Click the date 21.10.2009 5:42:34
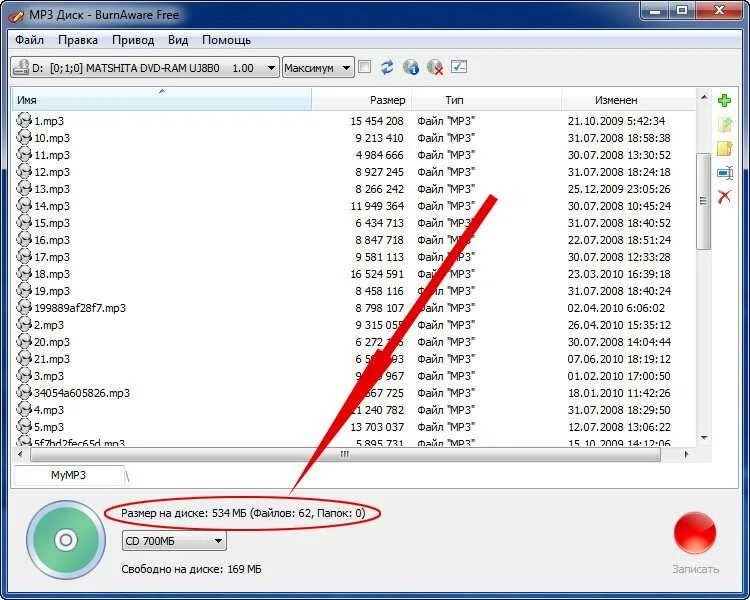 point(616,121)
